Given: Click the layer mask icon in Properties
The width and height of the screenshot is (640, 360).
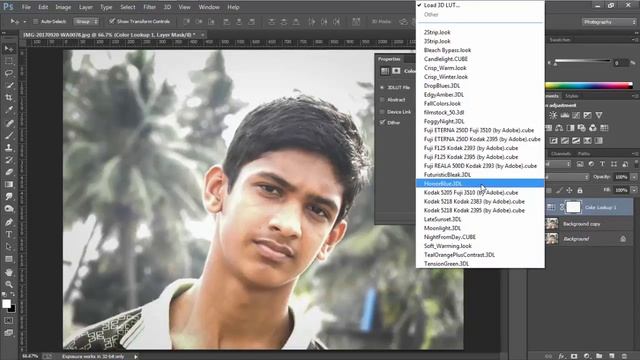Looking at the screenshot, I should (x=396, y=71).
